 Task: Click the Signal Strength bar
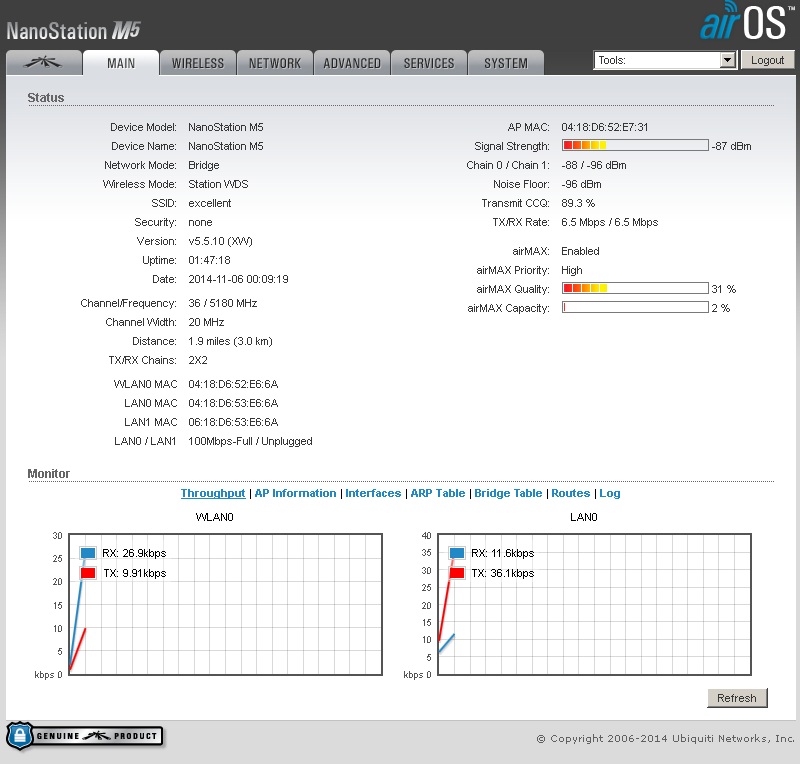[635, 145]
